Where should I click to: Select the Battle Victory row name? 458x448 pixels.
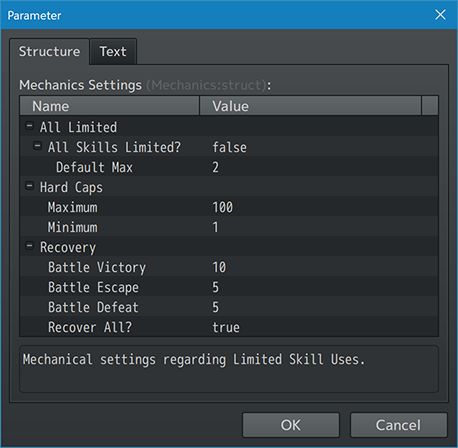(97, 267)
